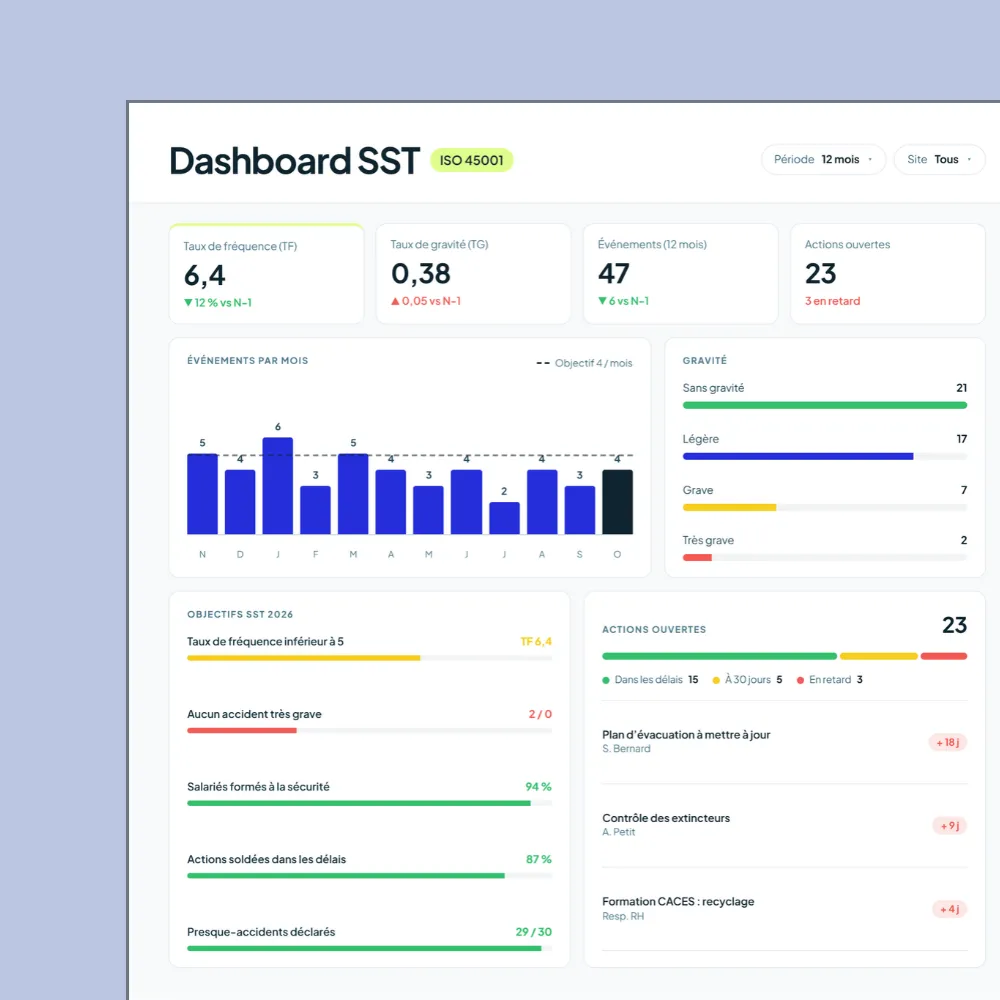Viewport: 1000px width, 1000px height.
Task: Click the dashed line marker beside Objectif 4 / mois
Action: point(543,363)
